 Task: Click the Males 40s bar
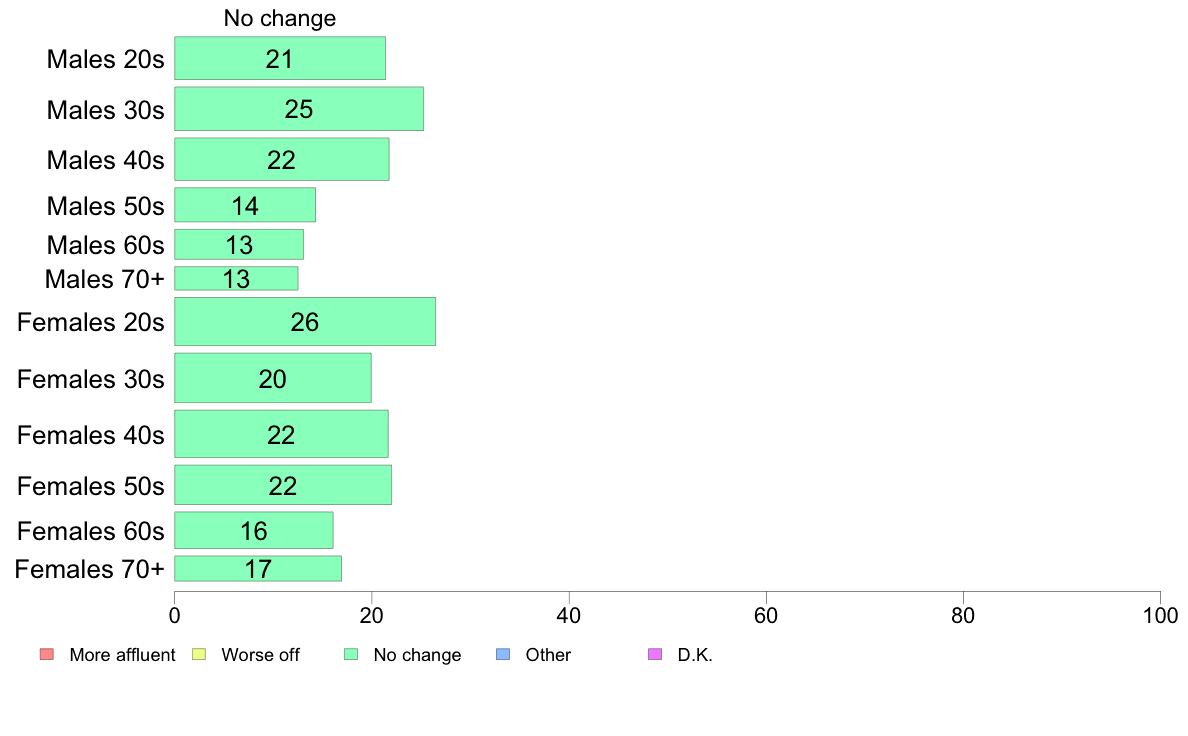pos(282,159)
